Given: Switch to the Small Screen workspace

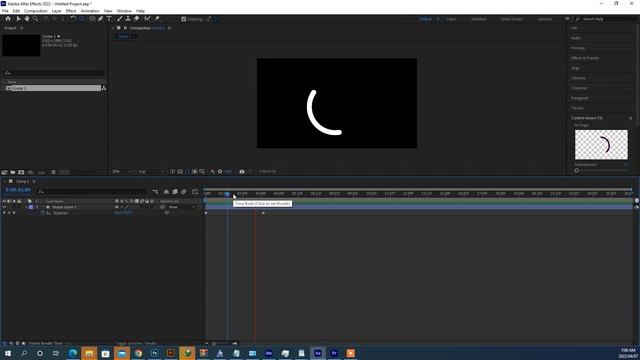Looking at the screenshot, I should pyautogui.click(x=511, y=19).
